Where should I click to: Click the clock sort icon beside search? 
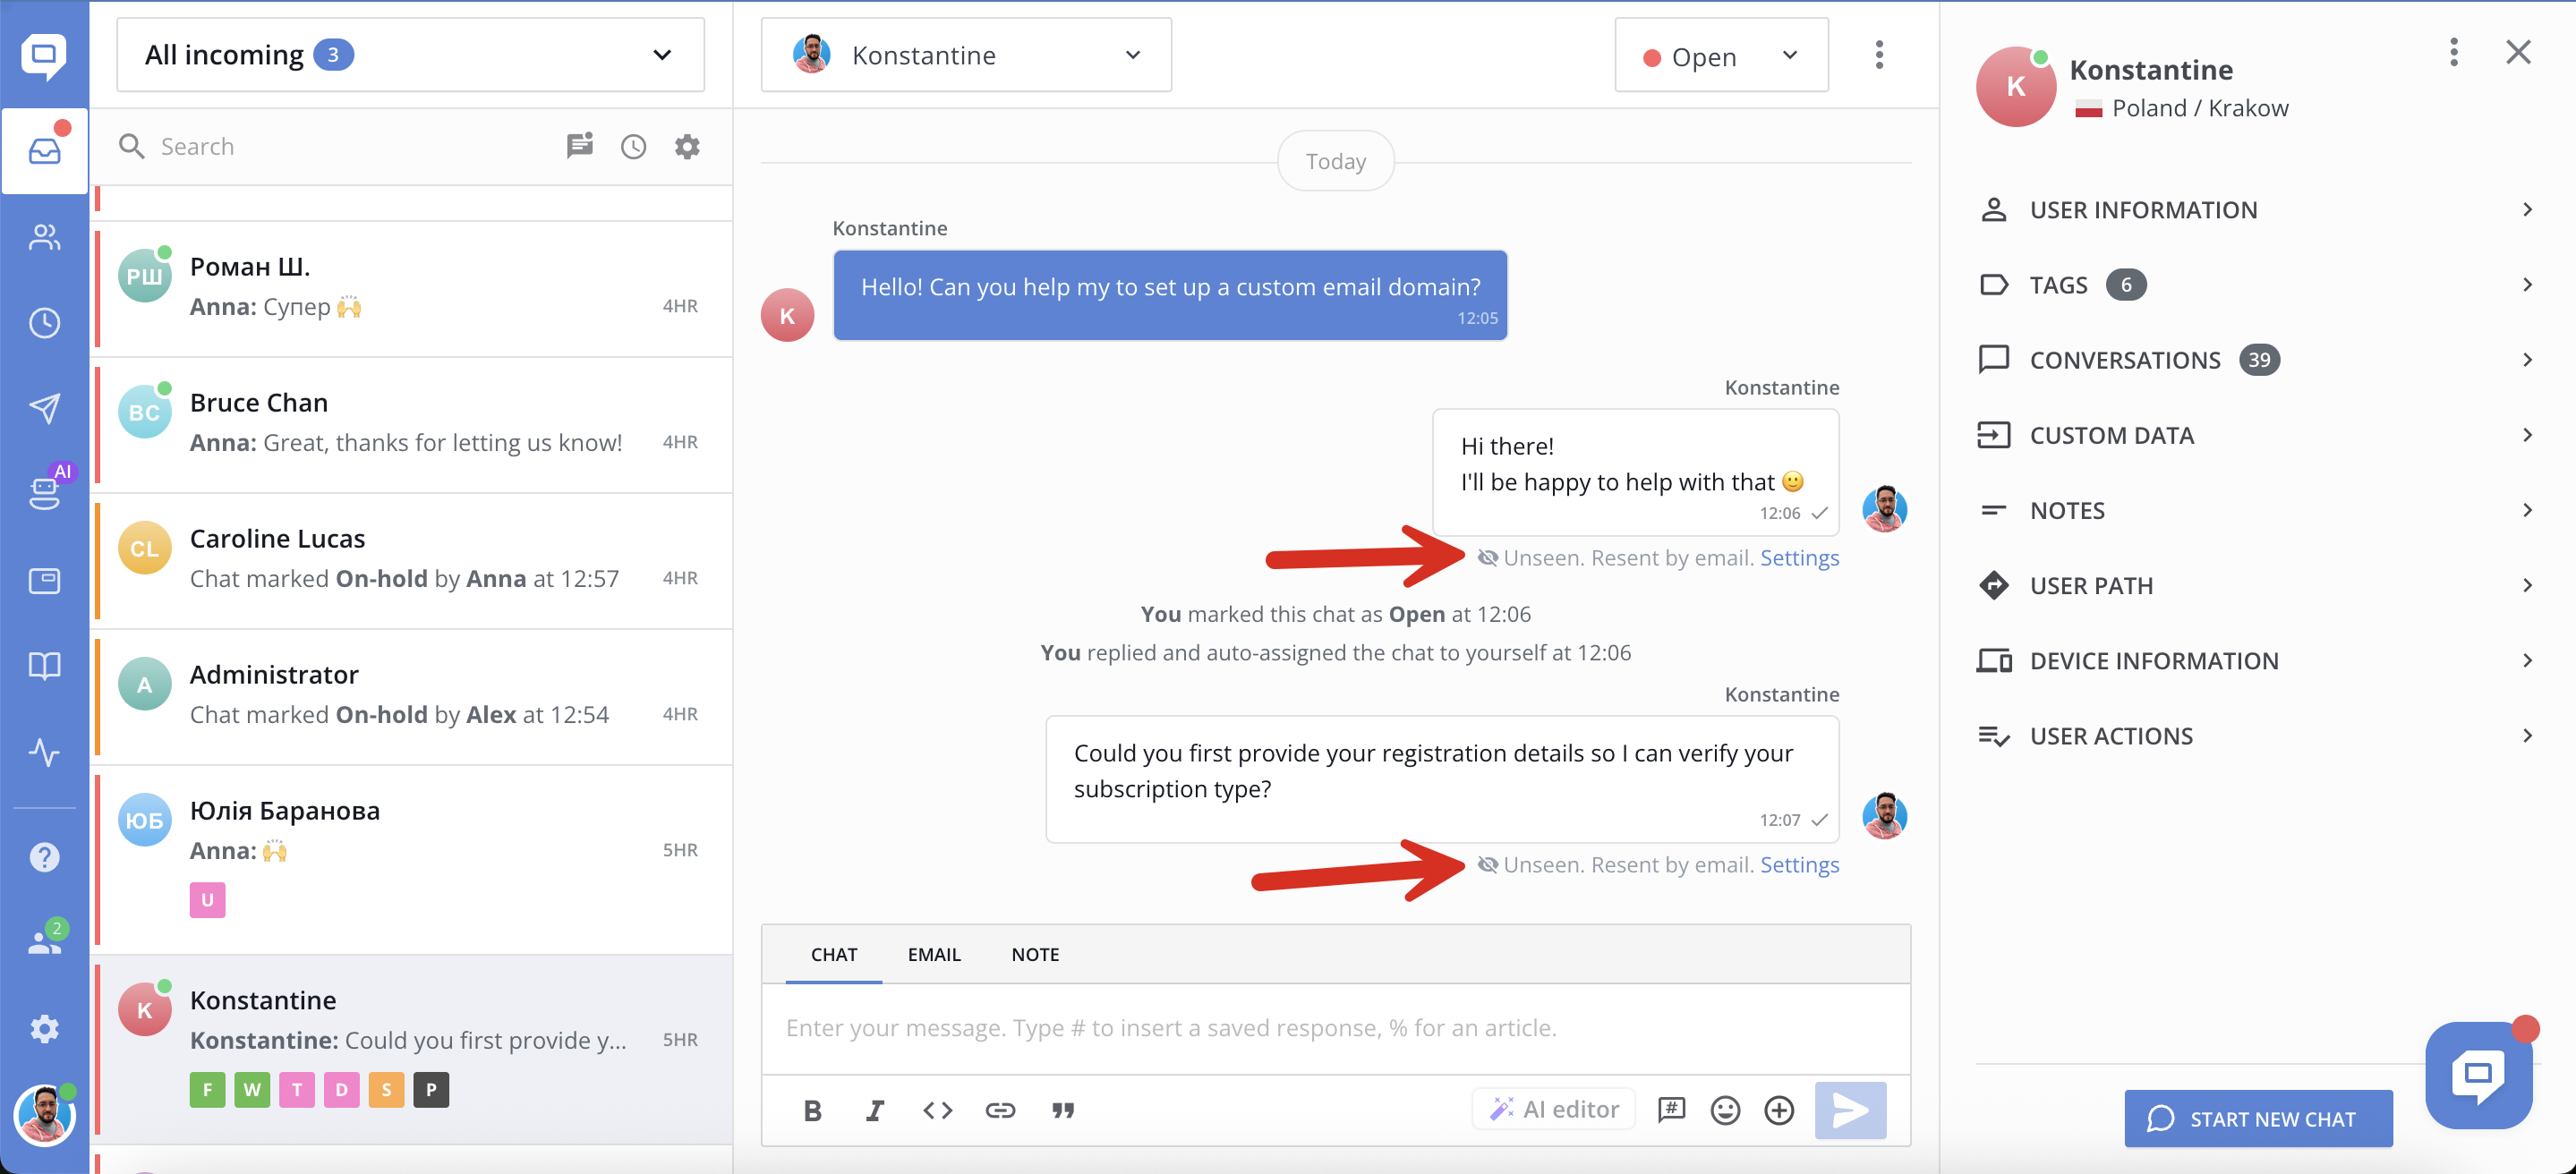(634, 147)
